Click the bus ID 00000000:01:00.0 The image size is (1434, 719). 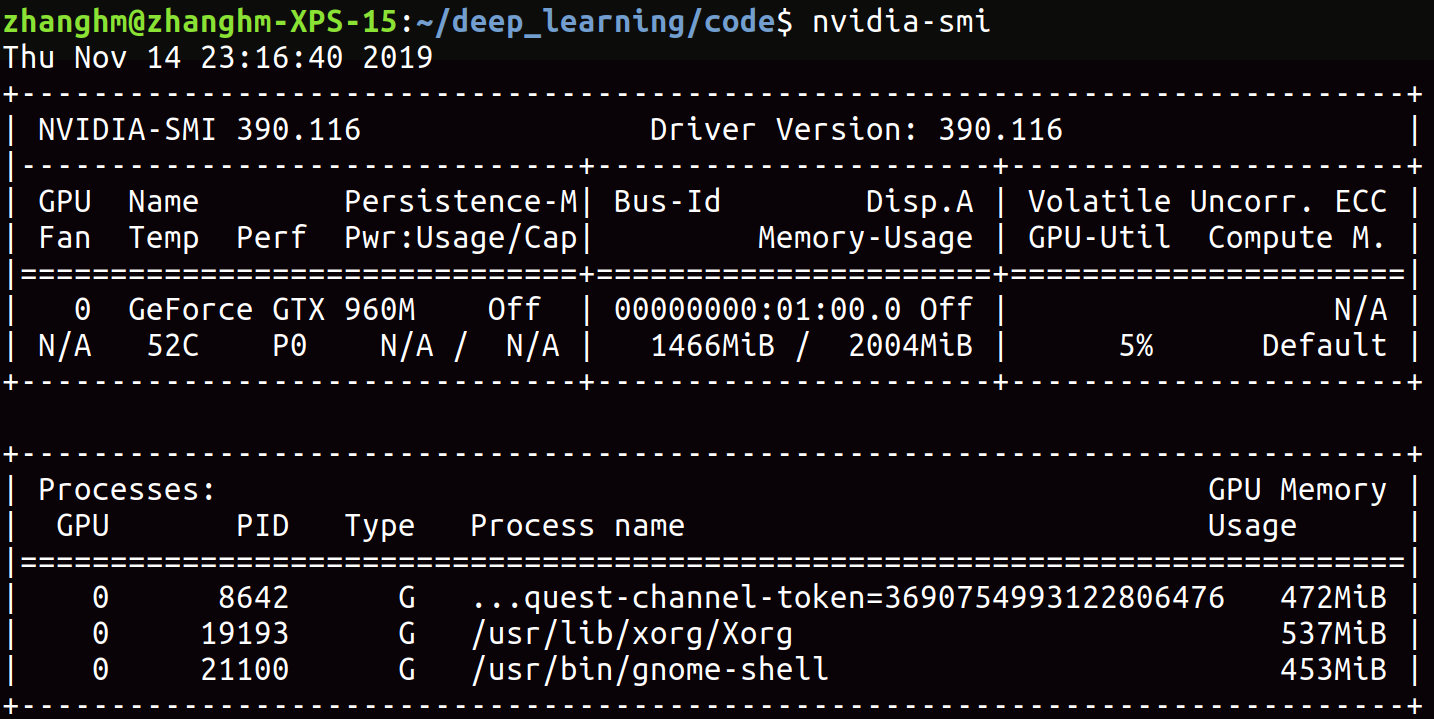click(x=757, y=310)
